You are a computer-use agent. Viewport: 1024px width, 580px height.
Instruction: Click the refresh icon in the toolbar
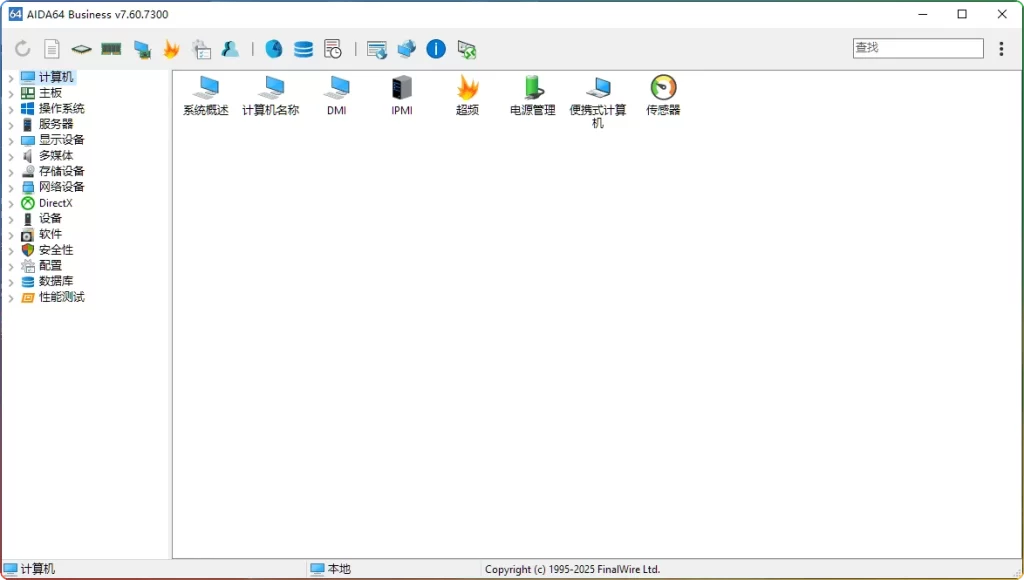(22, 48)
